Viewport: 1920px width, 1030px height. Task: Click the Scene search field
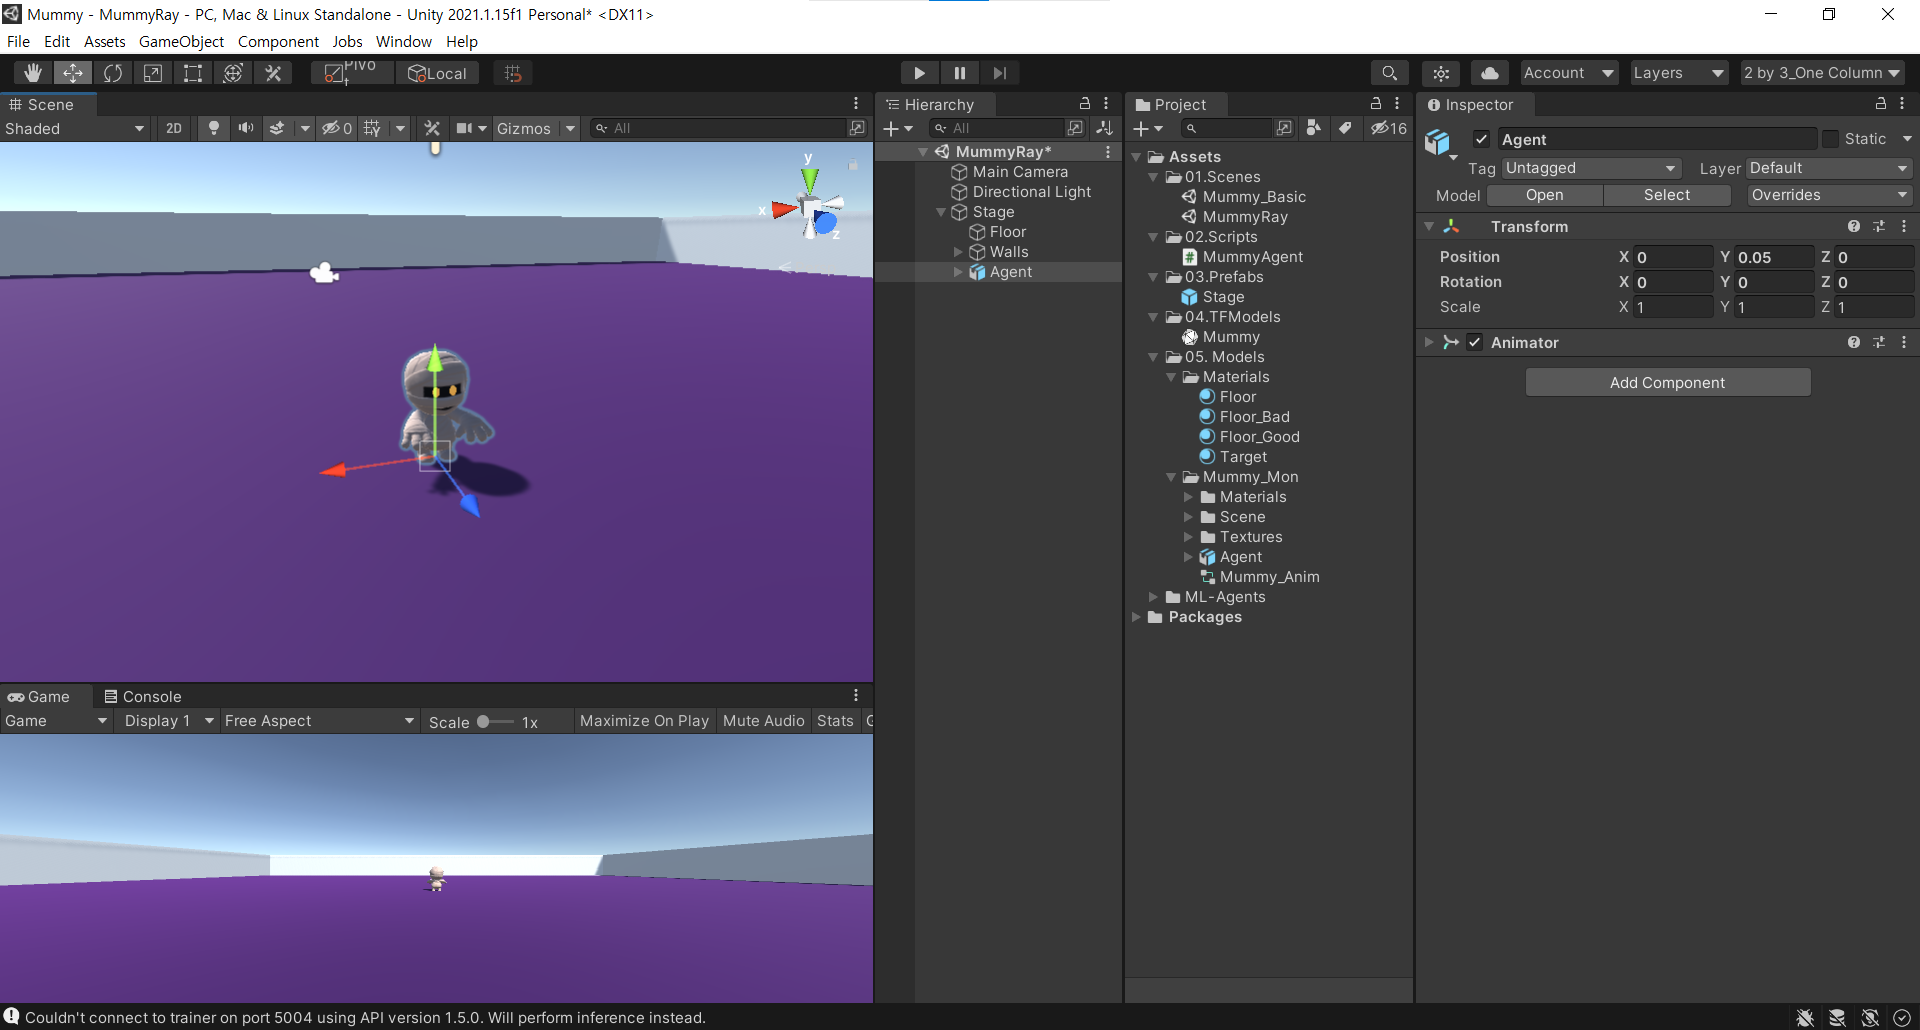pos(720,128)
